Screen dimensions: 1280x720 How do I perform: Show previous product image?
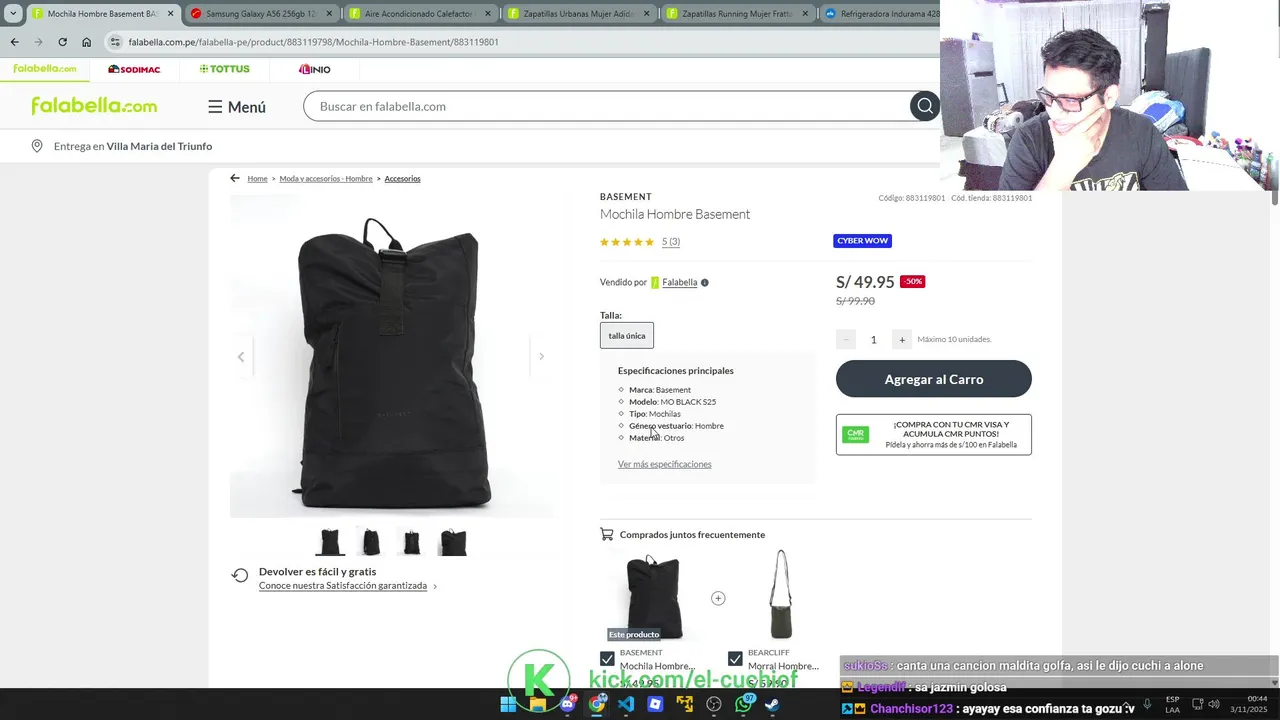pyautogui.click(x=241, y=357)
